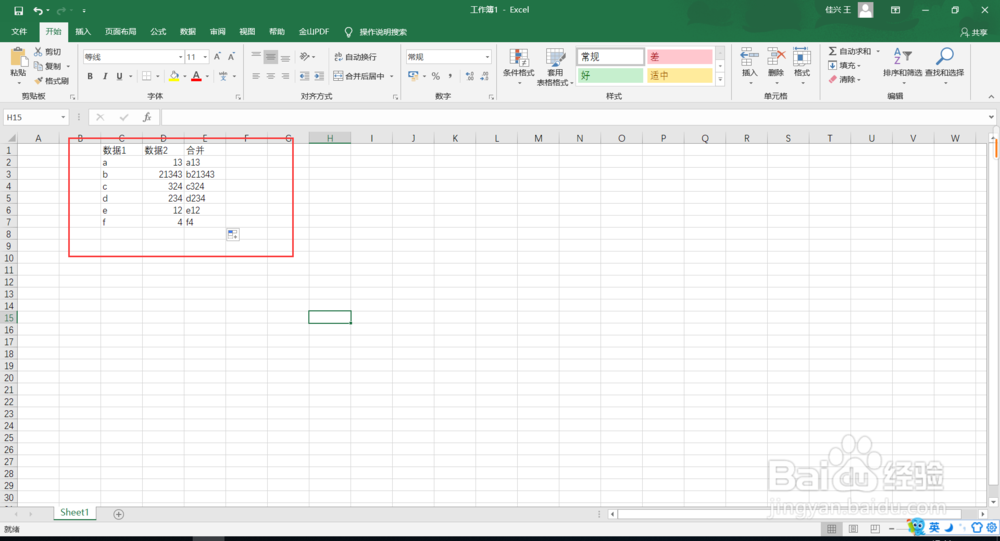
Task: Open the font name dropdown
Action: 180,57
